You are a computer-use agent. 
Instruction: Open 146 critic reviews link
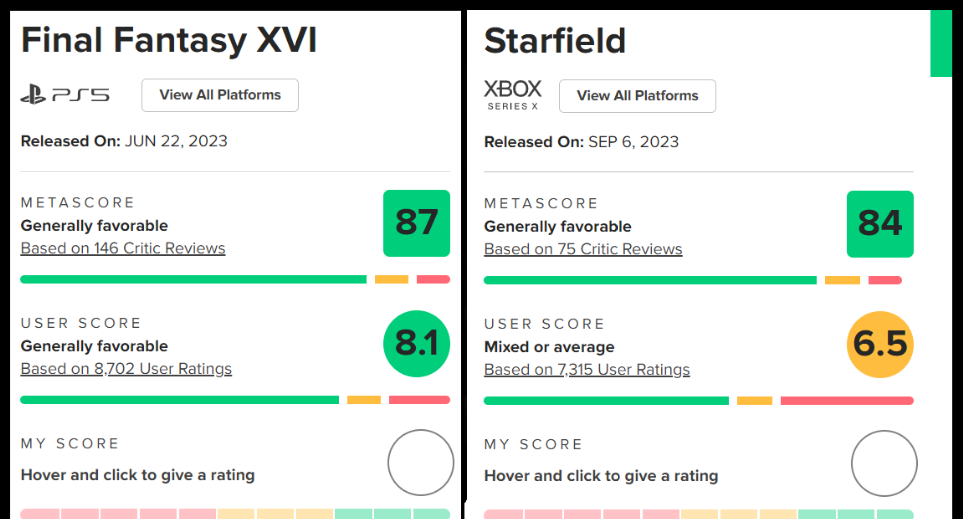tap(123, 249)
